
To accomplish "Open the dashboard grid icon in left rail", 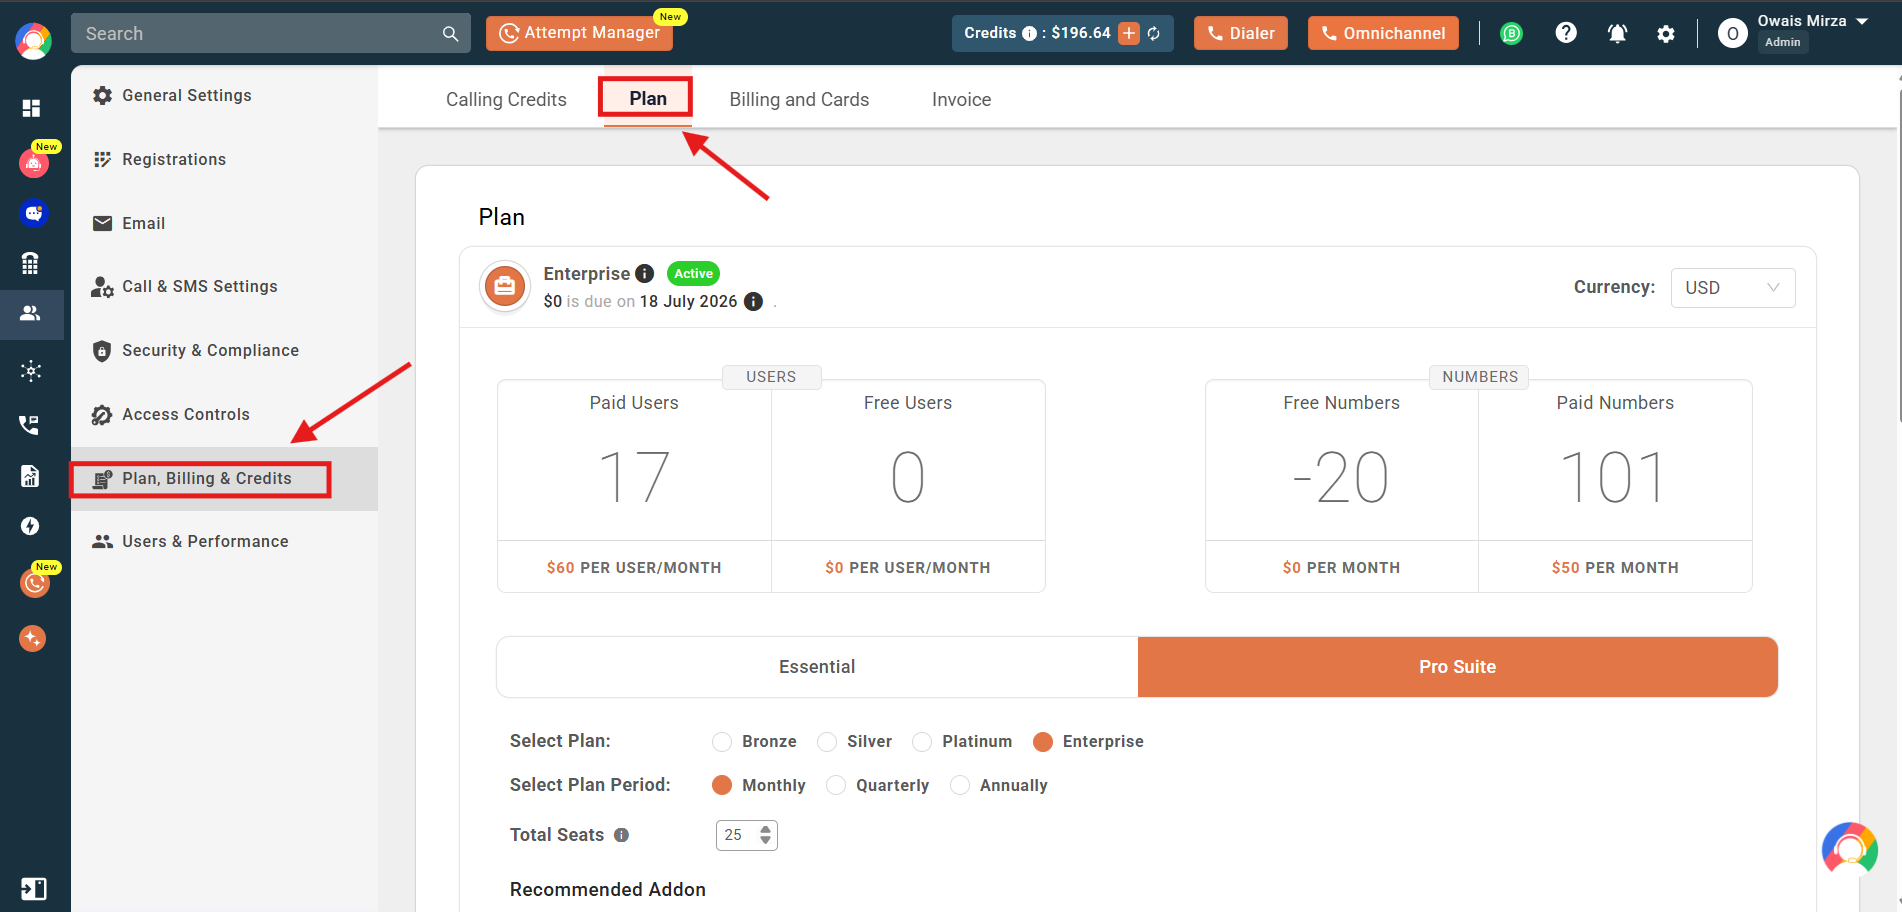I will (31, 108).
